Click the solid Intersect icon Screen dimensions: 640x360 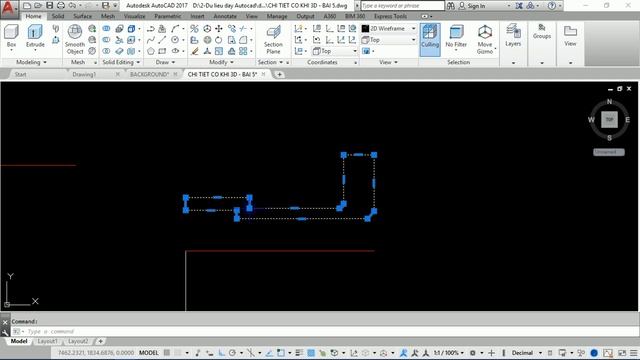tap(106, 51)
